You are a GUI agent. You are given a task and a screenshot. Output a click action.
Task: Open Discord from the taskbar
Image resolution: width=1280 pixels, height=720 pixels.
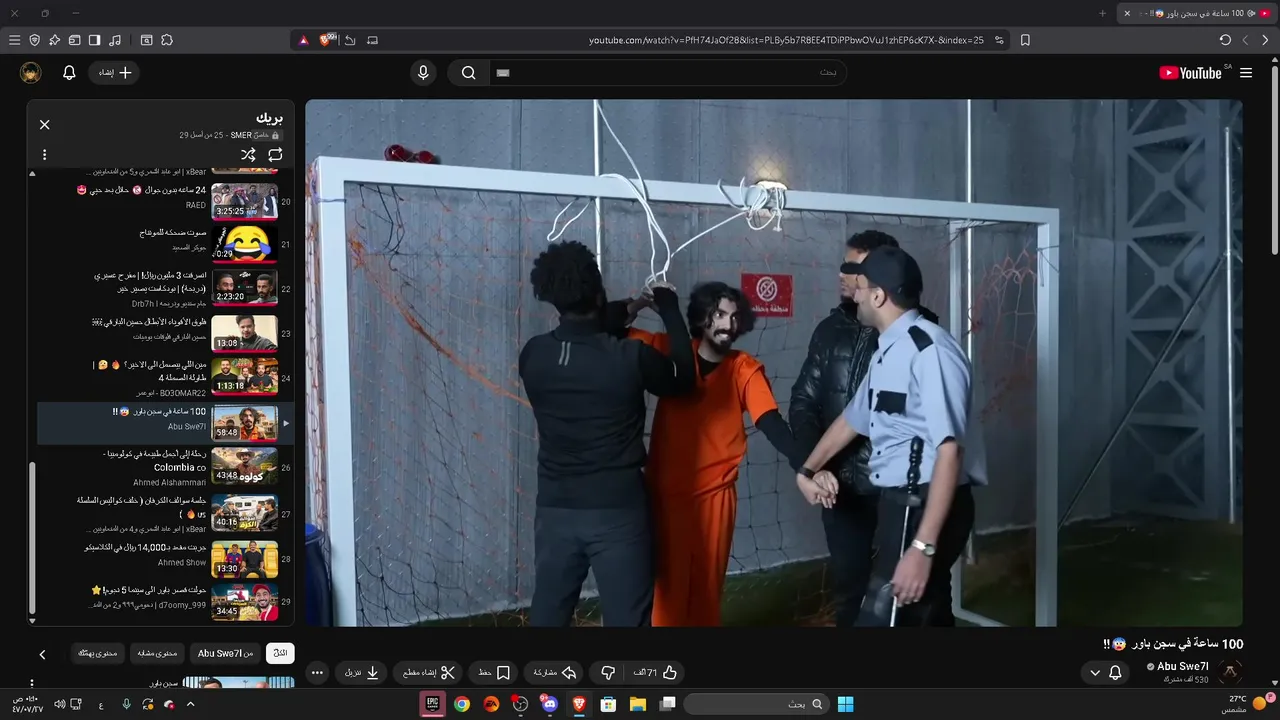pyautogui.click(x=549, y=704)
